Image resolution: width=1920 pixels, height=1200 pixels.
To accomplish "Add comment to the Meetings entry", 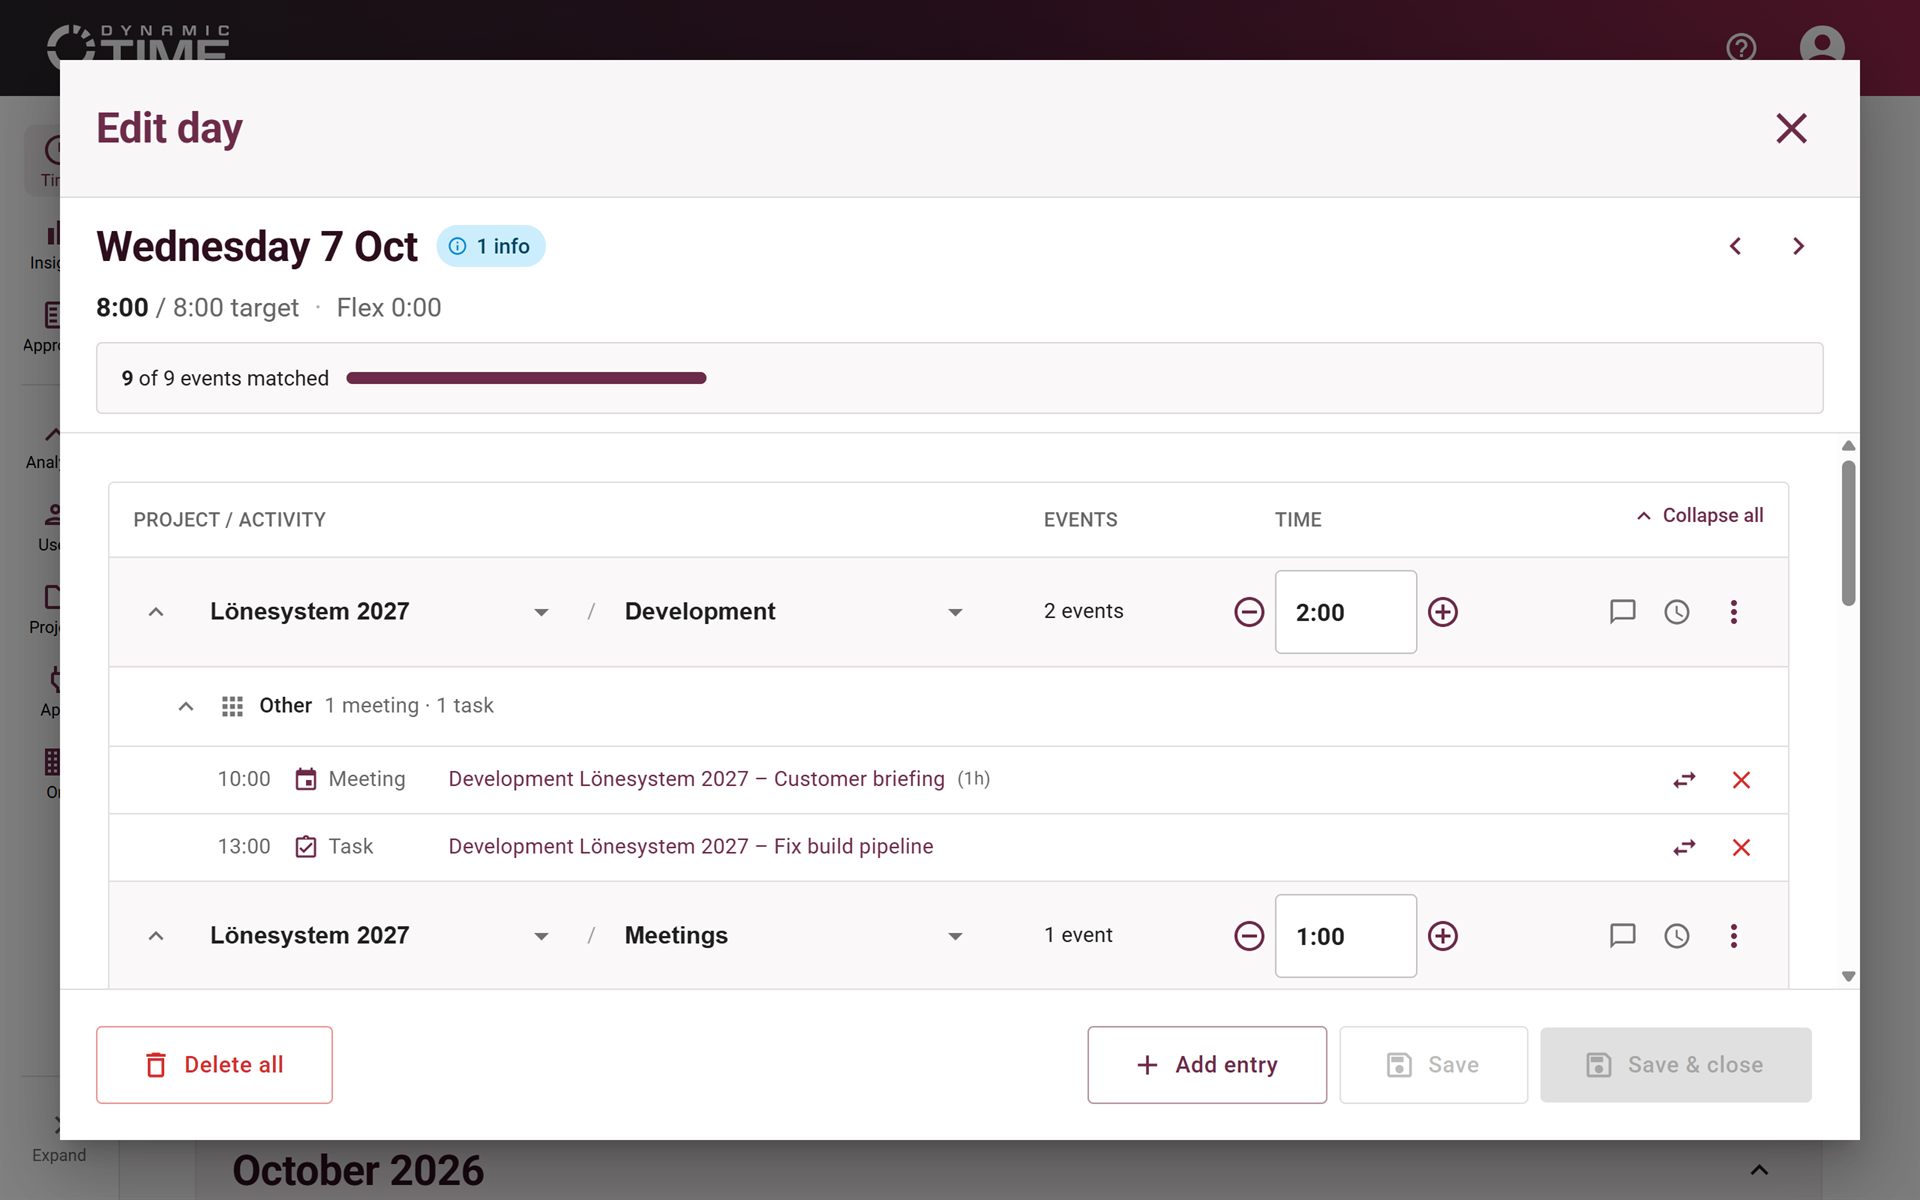I will pyautogui.click(x=1622, y=936).
